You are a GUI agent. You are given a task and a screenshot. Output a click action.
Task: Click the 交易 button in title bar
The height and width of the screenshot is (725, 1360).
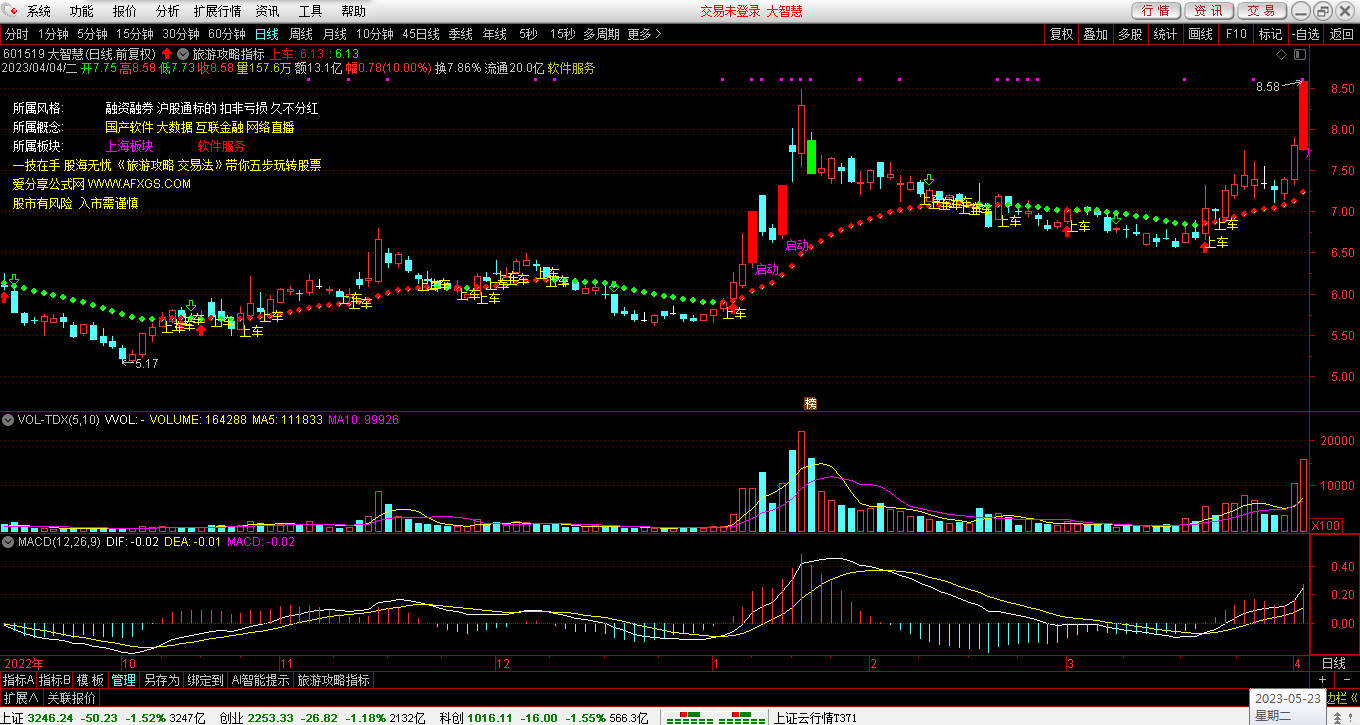(1262, 11)
